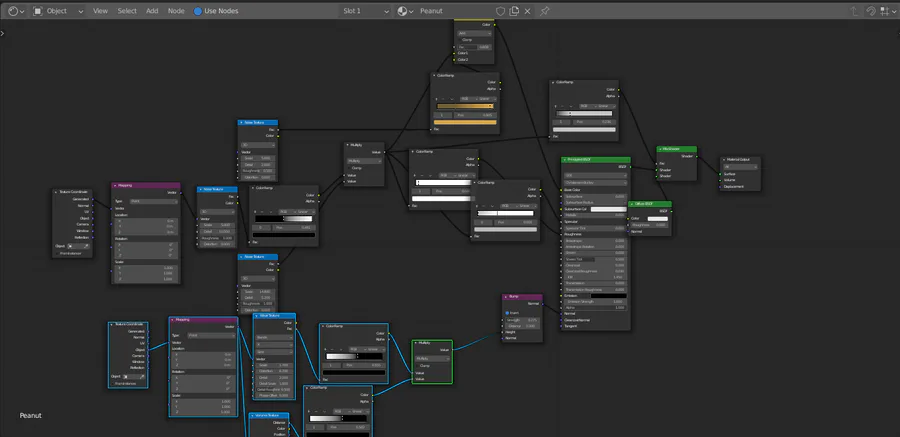
Task: Toggle From Instancer in lower Texture Coordinate node
Action: 114,383
